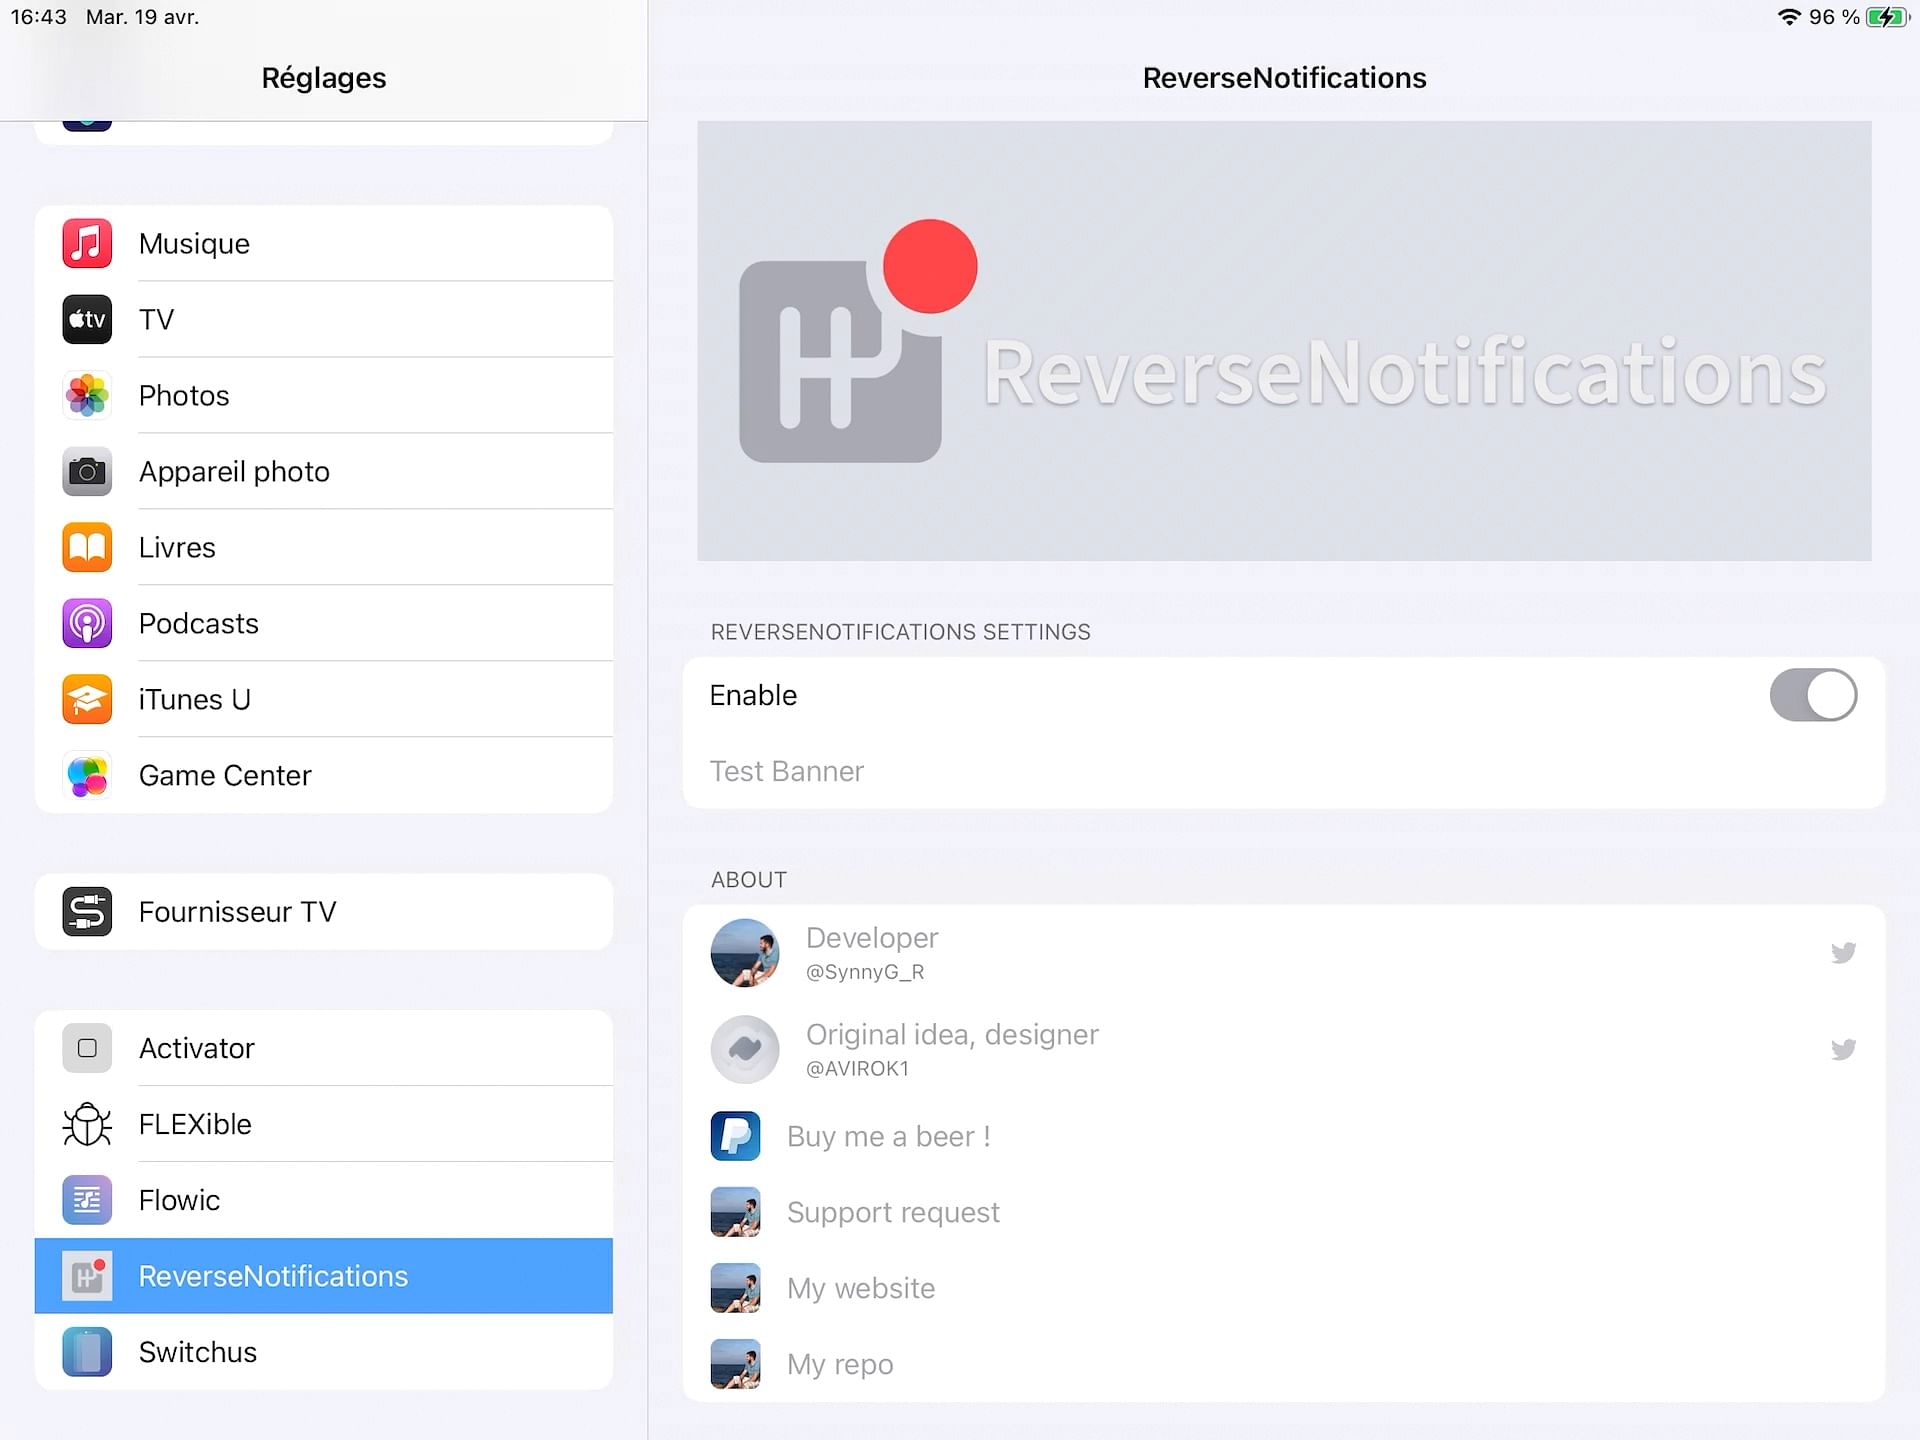
Task: Tap the @AVIROK1 designer avatar
Action: [744, 1049]
